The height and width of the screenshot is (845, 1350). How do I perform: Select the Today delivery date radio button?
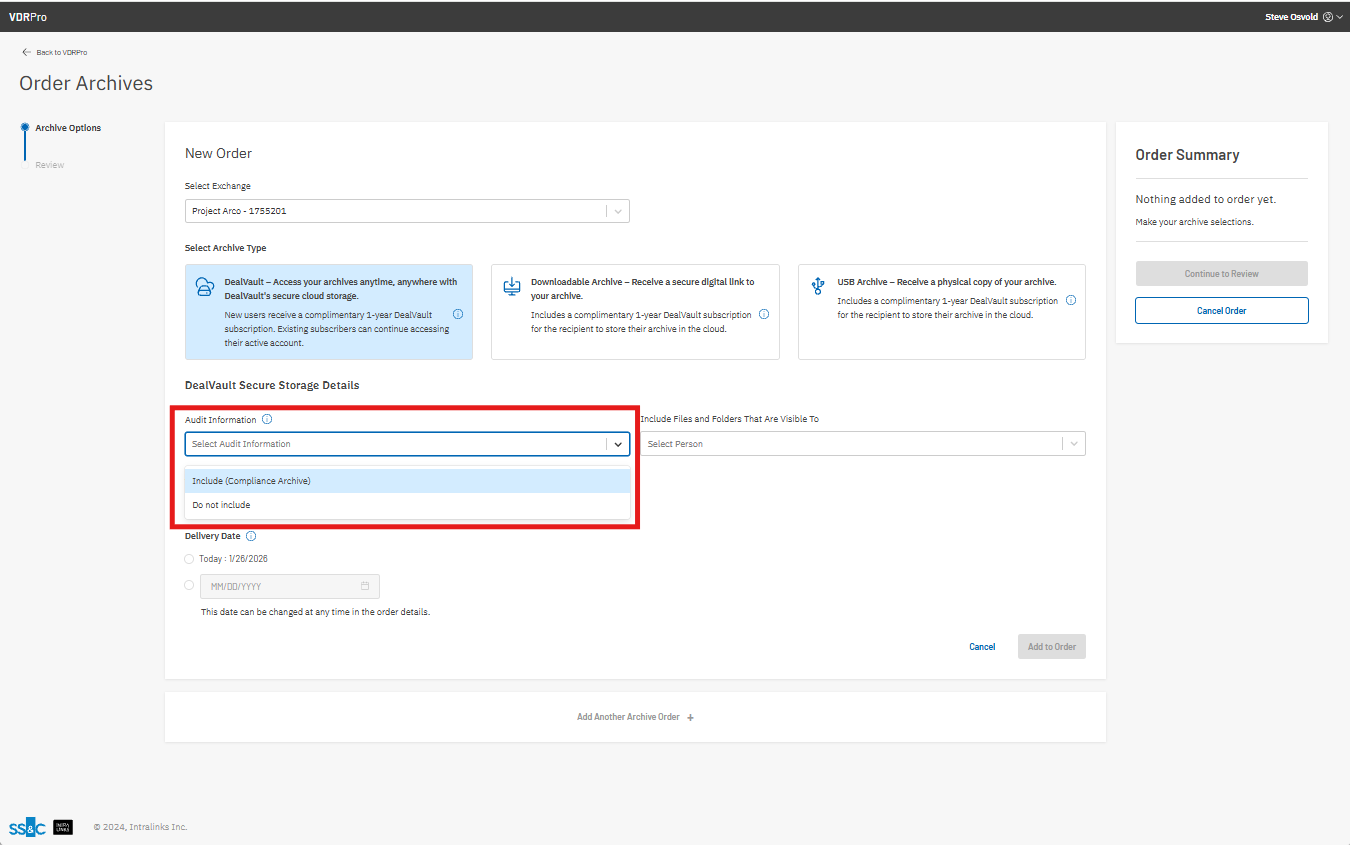[x=190, y=559]
